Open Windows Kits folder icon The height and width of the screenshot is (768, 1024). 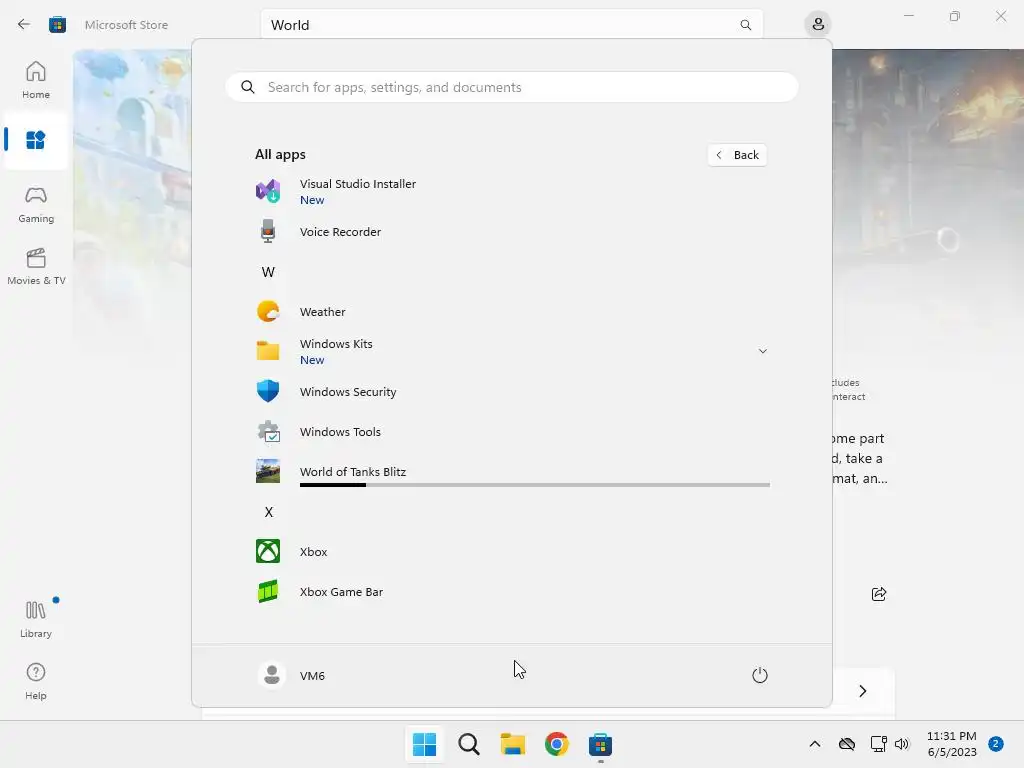click(x=268, y=351)
